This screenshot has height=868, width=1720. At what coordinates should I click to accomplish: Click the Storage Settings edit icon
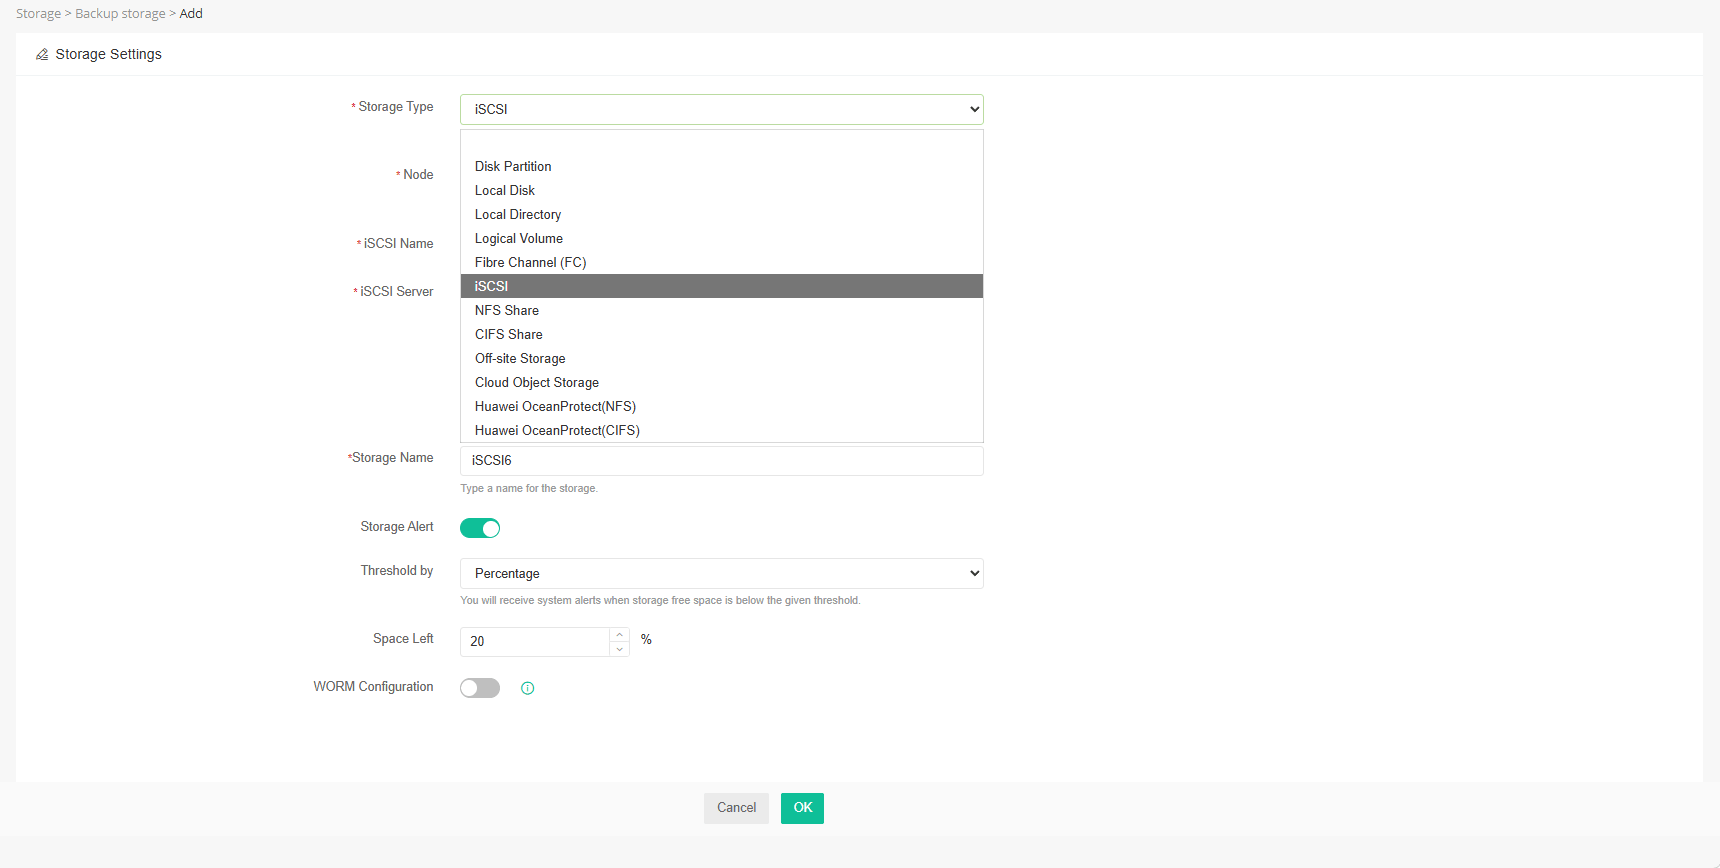pyautogui.click(x=42, y=54)
